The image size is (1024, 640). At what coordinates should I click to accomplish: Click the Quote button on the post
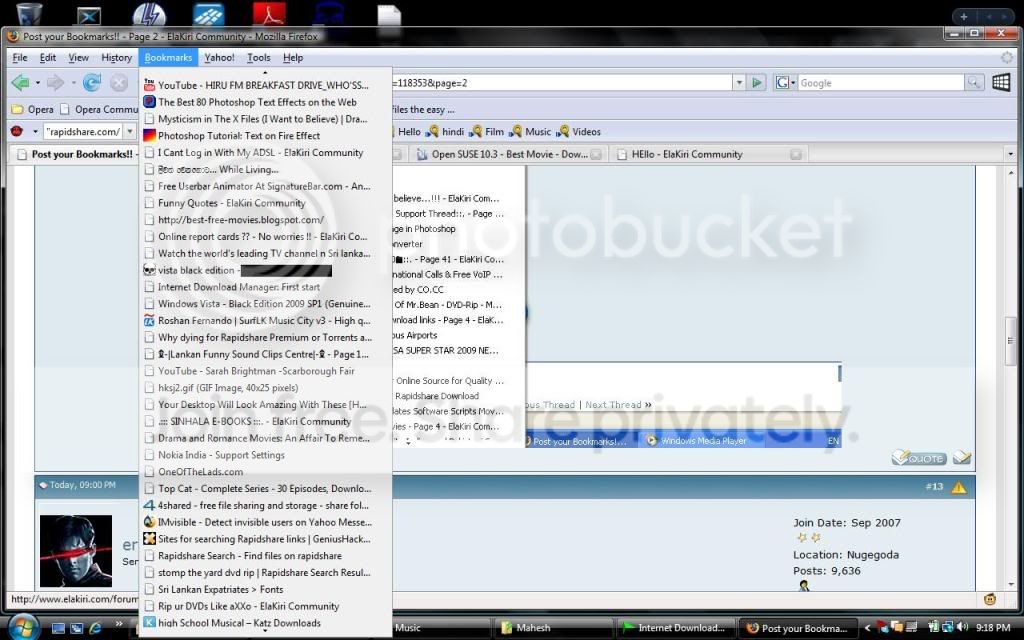919,458
